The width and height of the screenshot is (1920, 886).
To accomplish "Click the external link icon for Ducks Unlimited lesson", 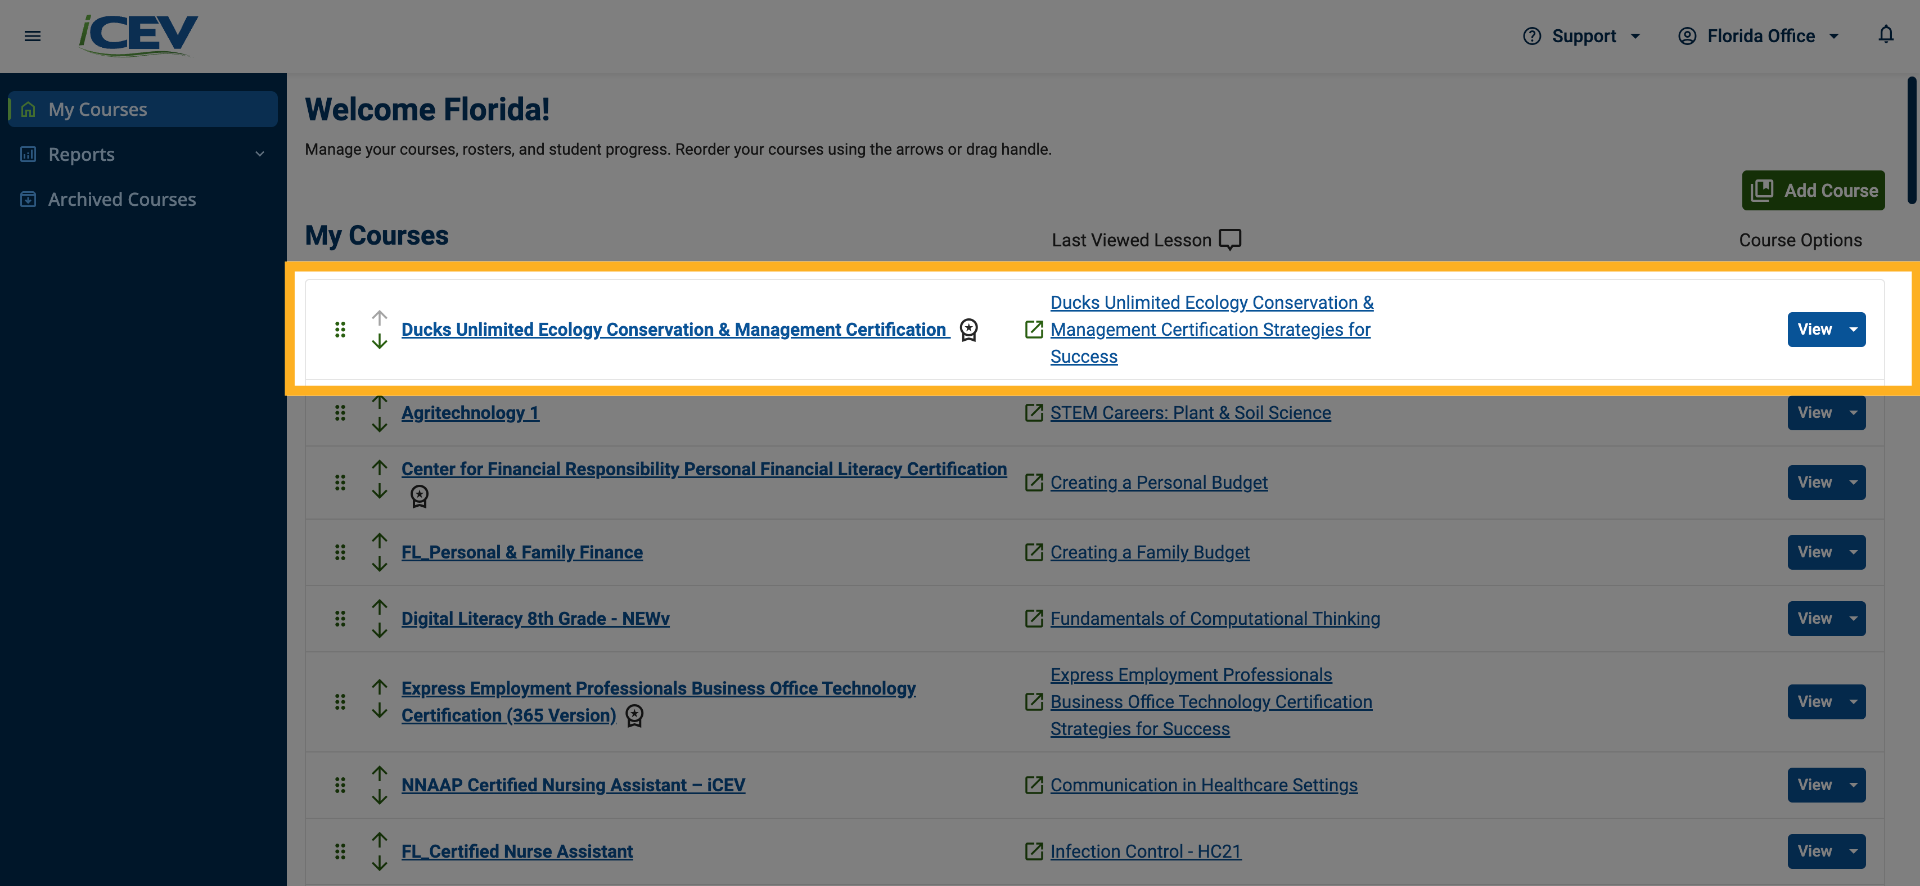I will tap(1034, 330).
